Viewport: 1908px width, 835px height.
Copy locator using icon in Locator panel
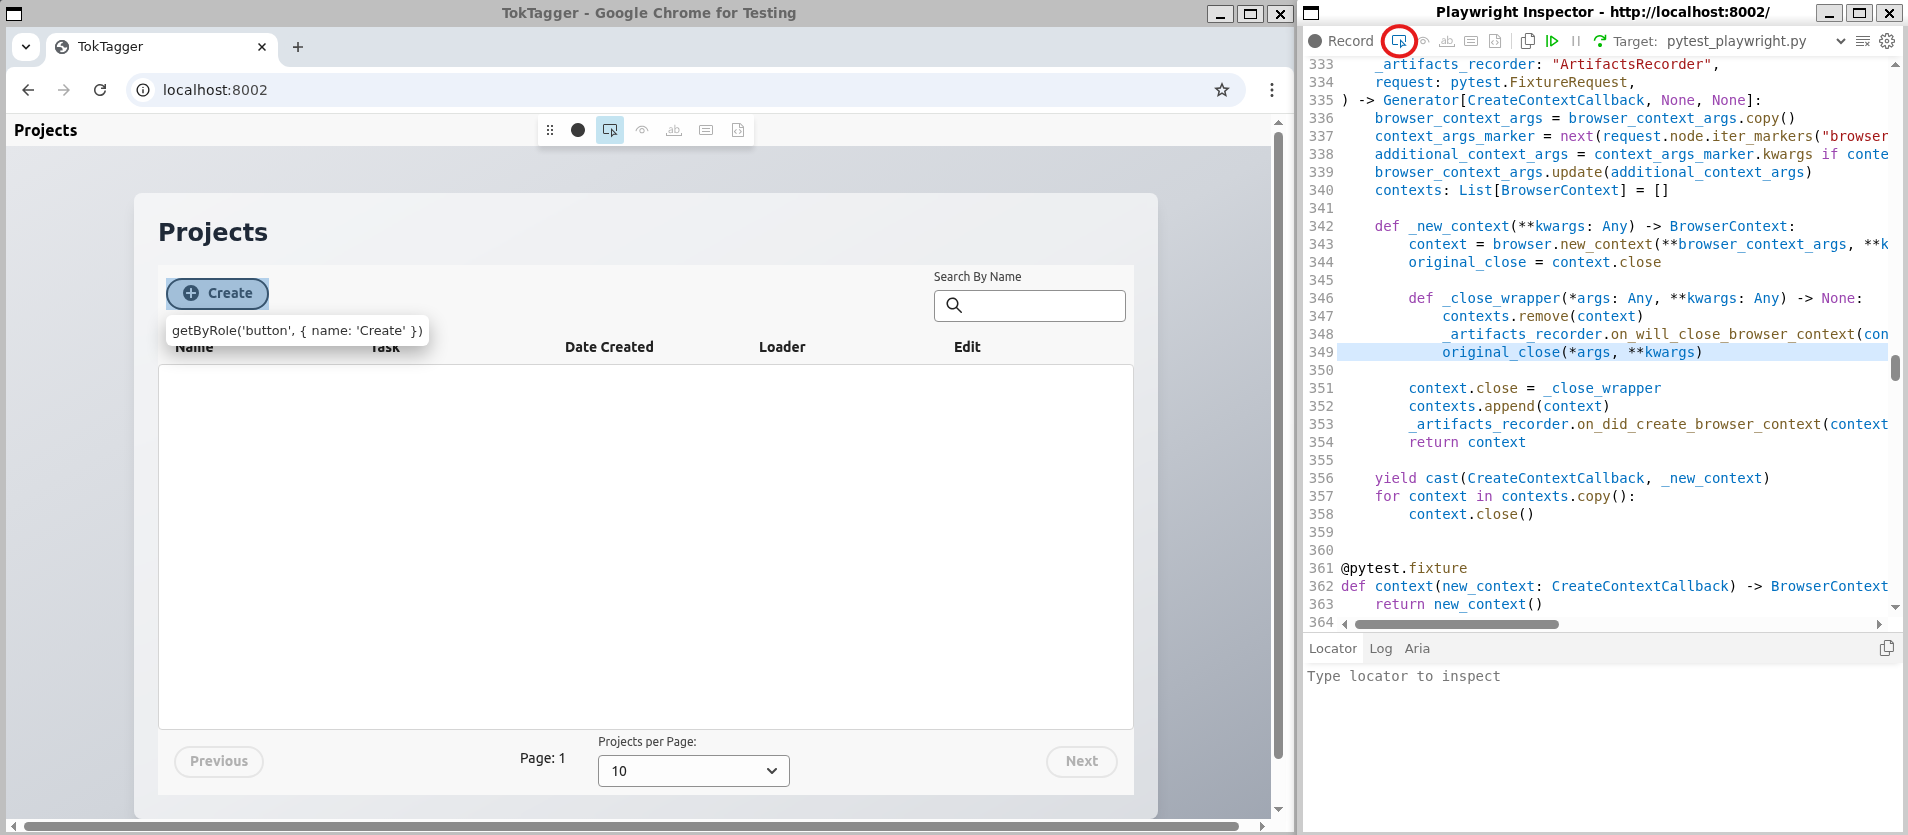[x=1886, y=648]
